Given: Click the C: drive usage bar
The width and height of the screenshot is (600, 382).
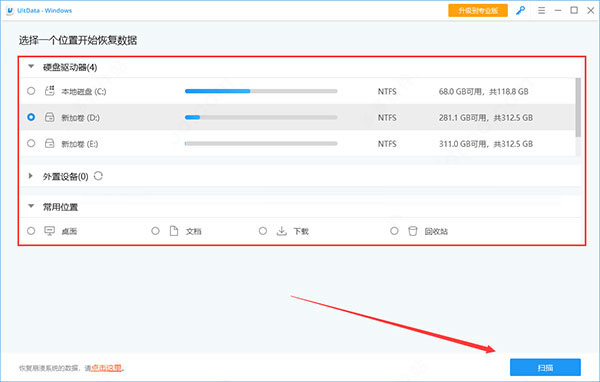Looking at the screenshot, I should click(x=261, y=91).
